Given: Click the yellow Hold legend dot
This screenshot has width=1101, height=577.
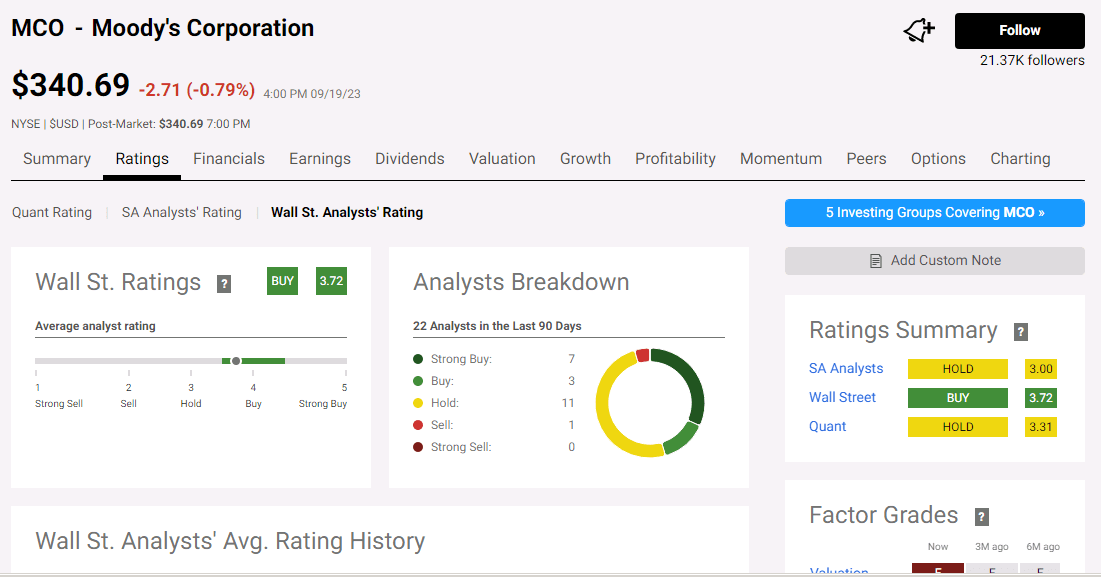Looking at the screenshot, I should 418,403.
